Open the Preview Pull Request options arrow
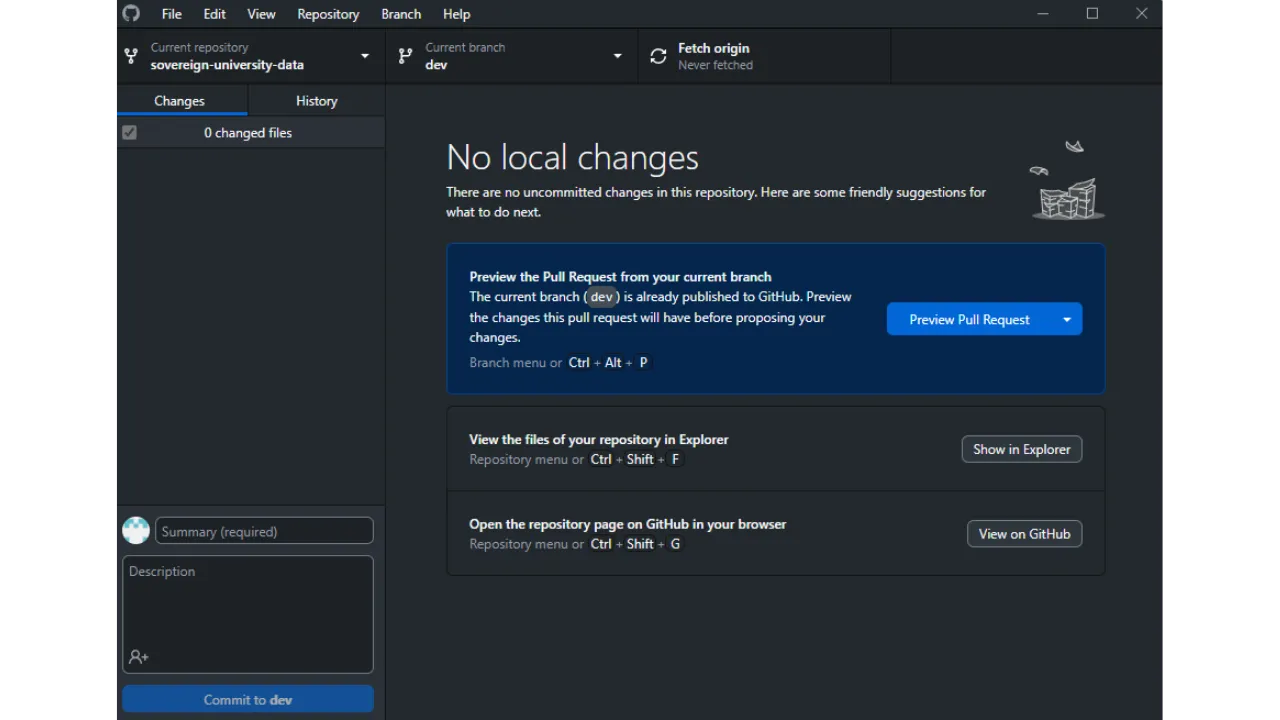This screenshot has width=1280, height=720. click(1067, 319)
